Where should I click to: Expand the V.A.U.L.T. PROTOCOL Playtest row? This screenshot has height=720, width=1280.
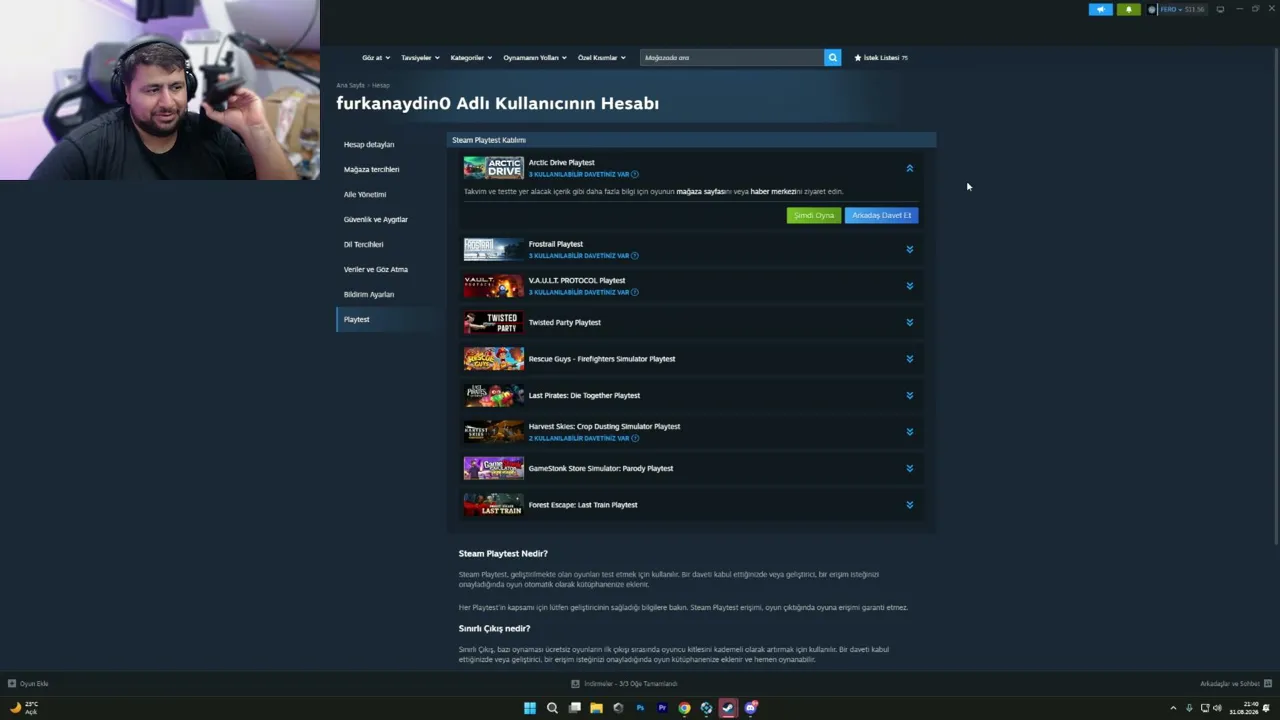click(909, 286)
